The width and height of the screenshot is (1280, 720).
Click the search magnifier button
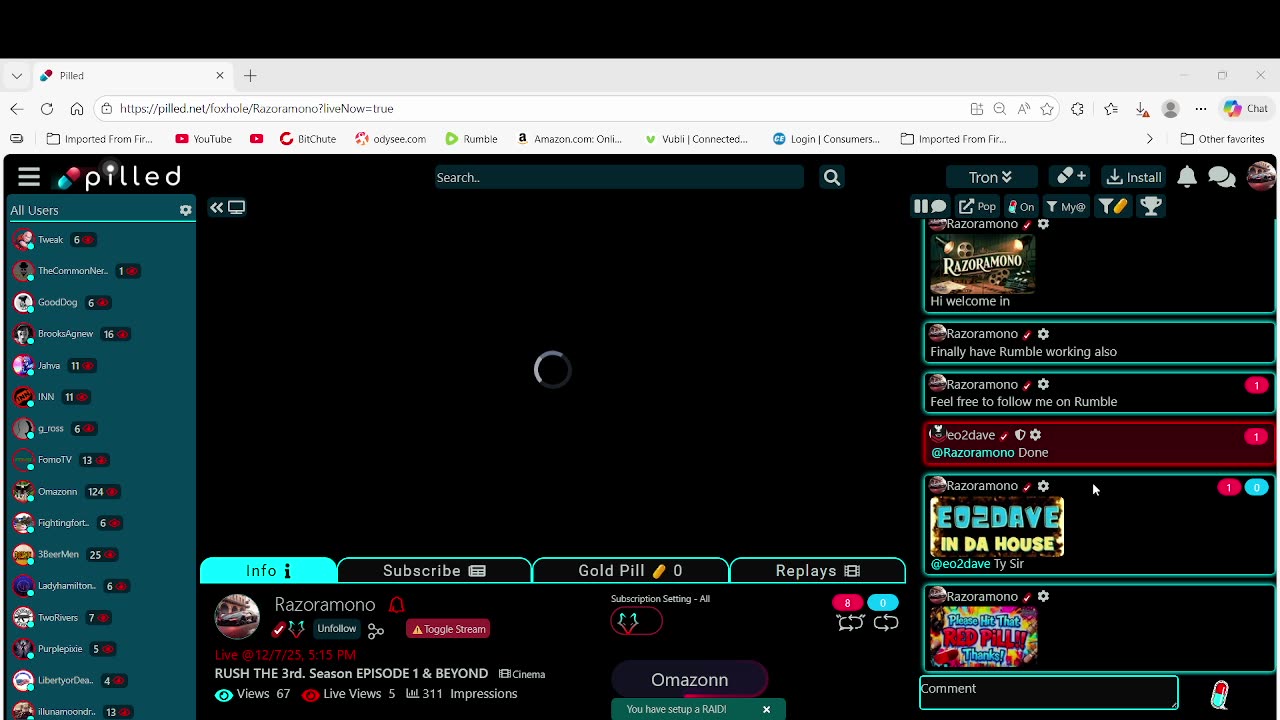pos(831,177)
